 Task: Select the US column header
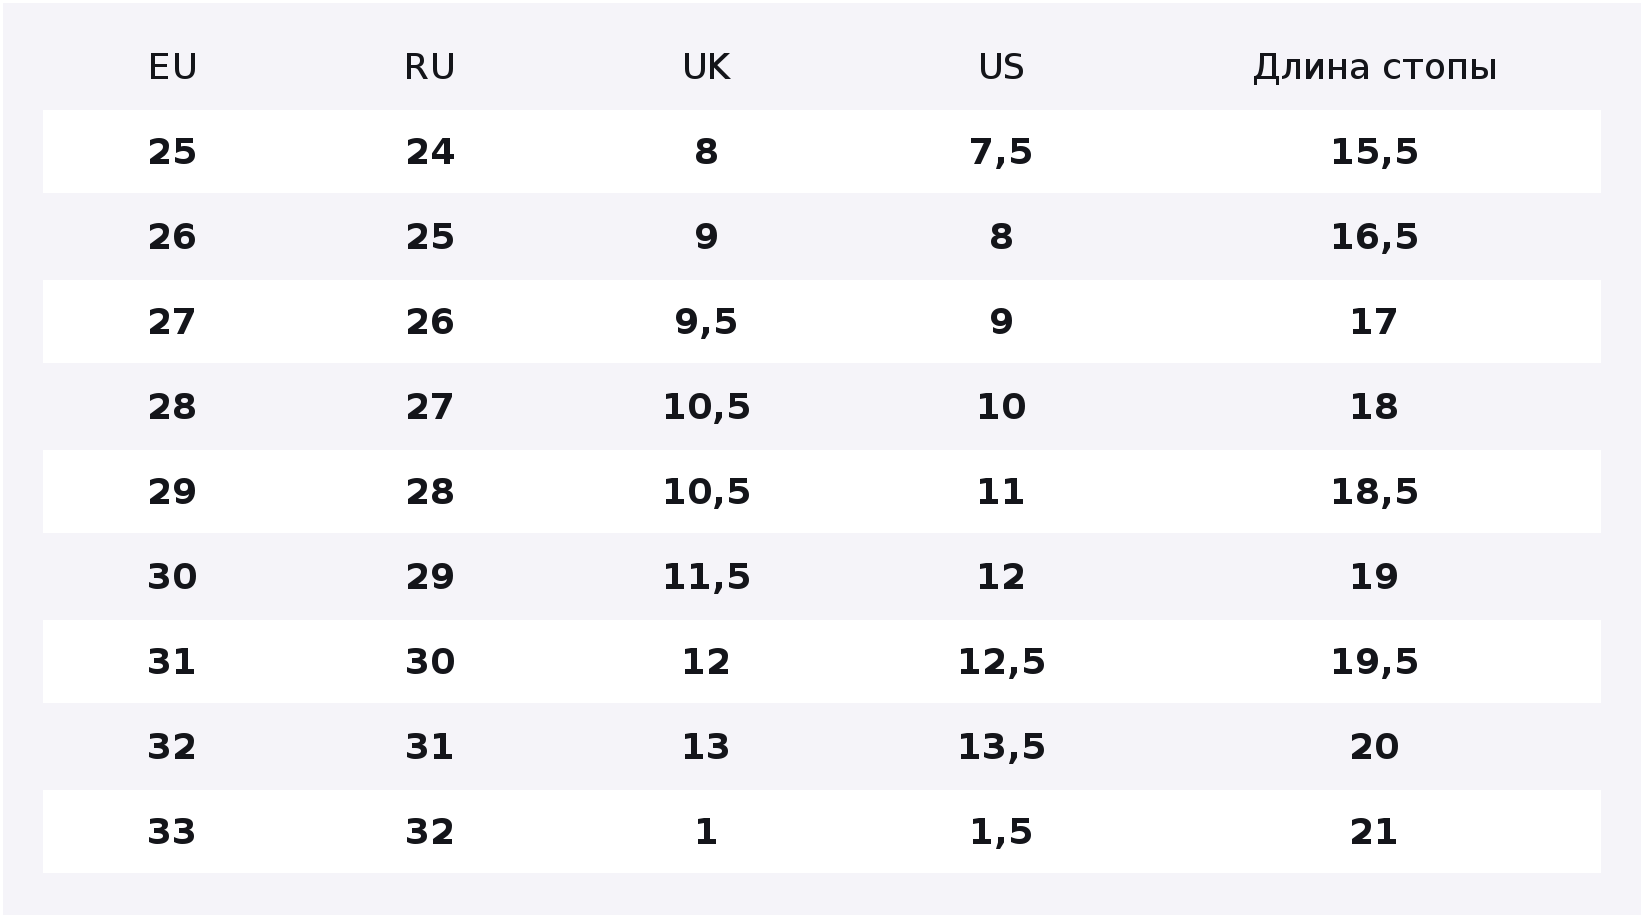1001,67
